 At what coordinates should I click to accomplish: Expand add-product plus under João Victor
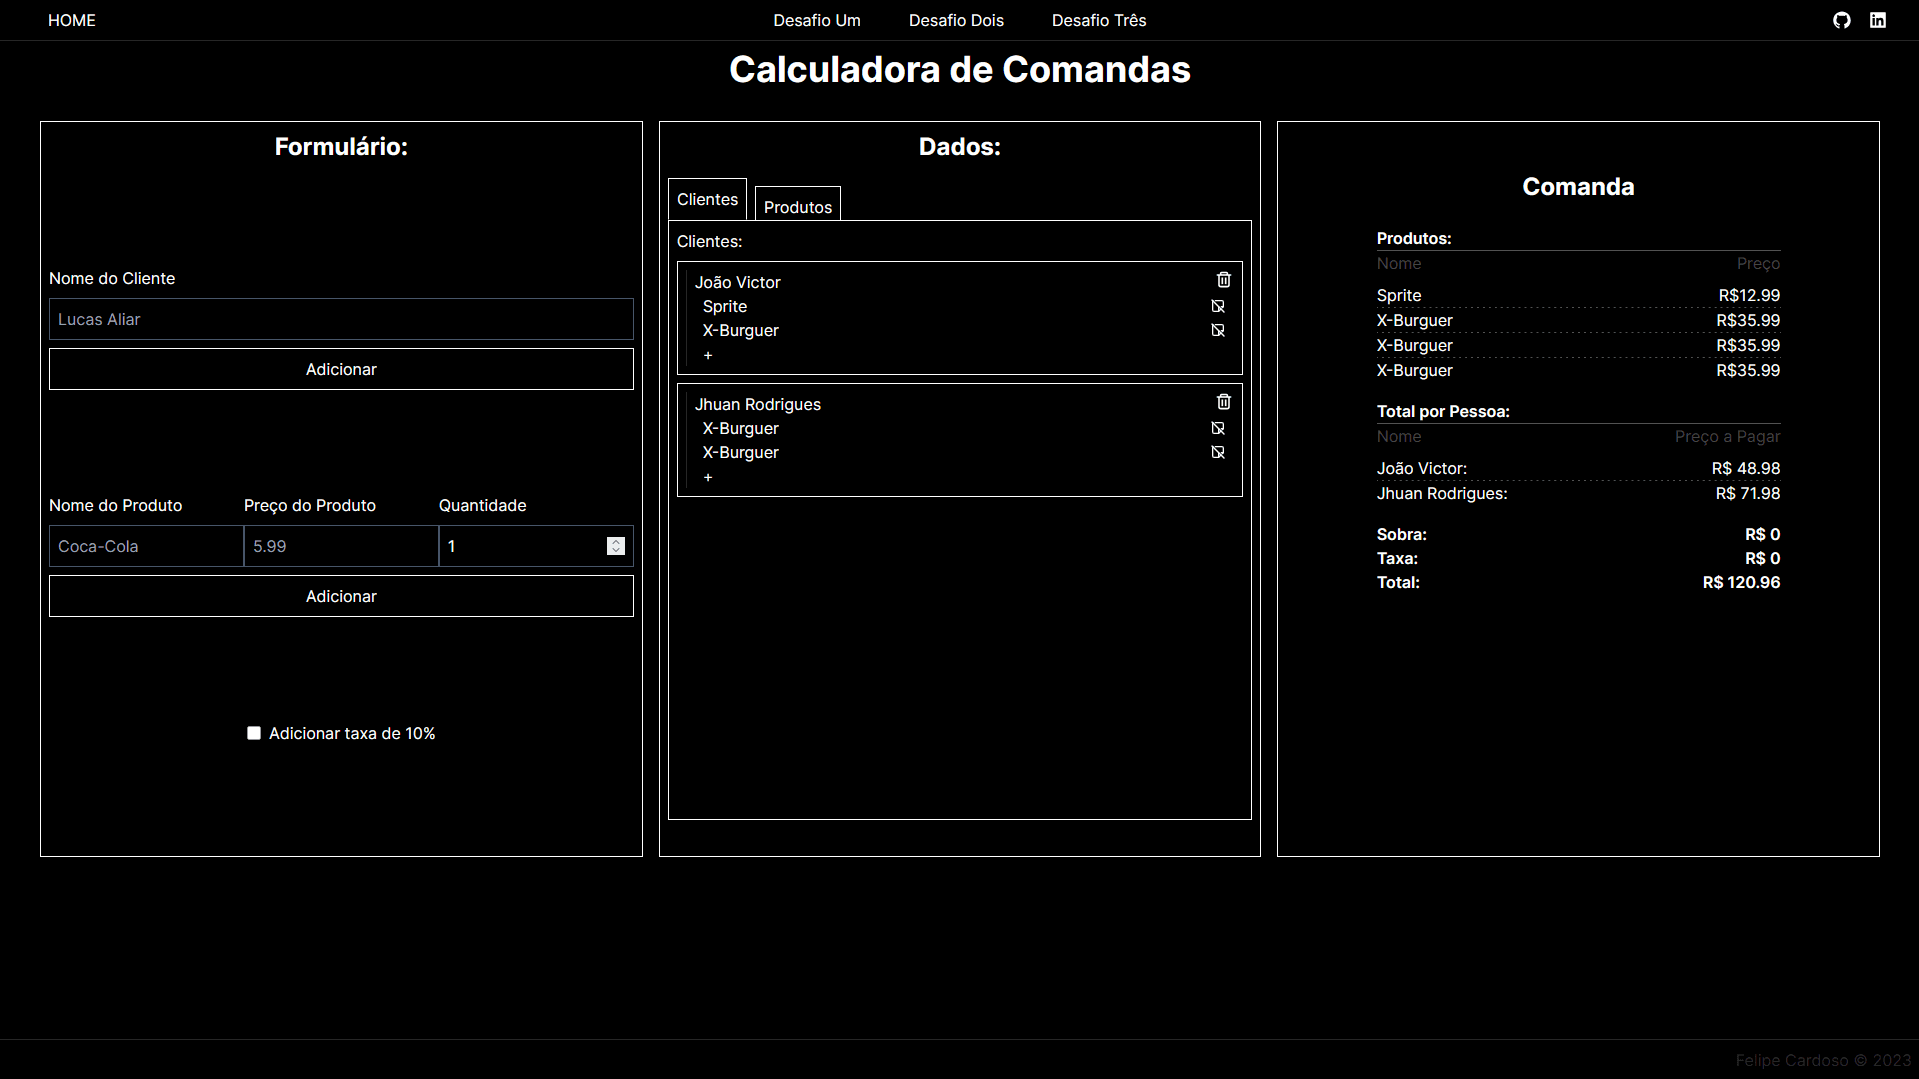click(708, 356)
